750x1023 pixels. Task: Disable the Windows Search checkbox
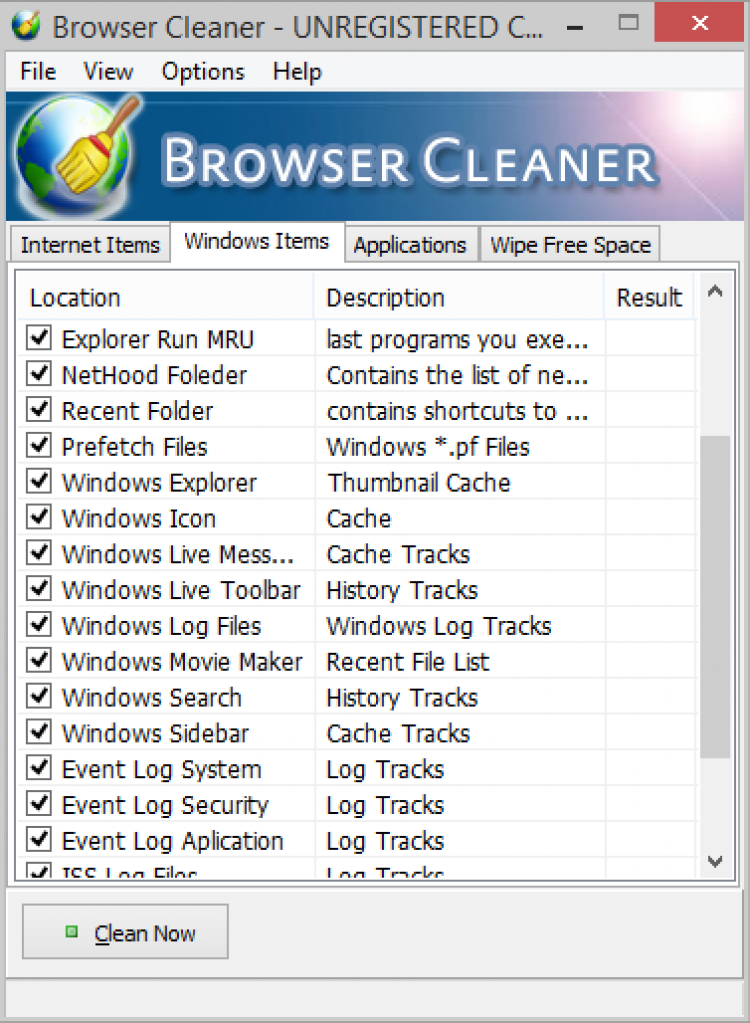coord(39,697)
